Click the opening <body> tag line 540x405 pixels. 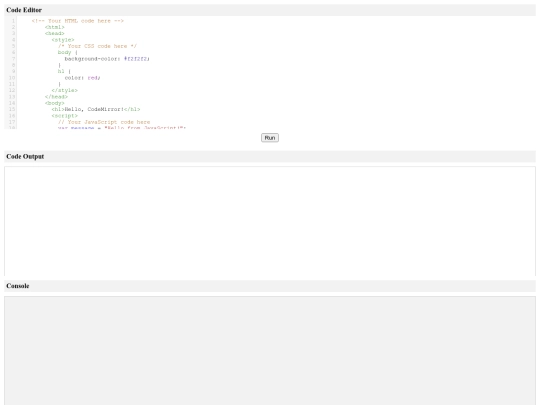54,103
